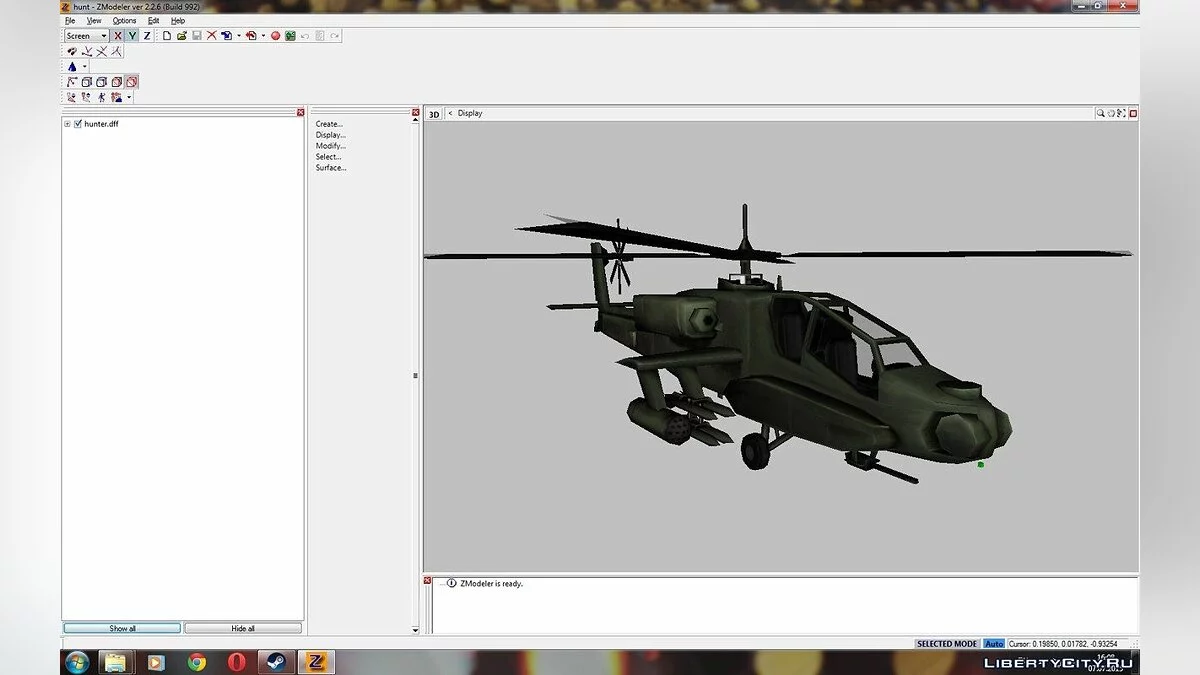Click the Import icon with blue arrow
The height and width of the screenshot is (675, 1200).
227,36
